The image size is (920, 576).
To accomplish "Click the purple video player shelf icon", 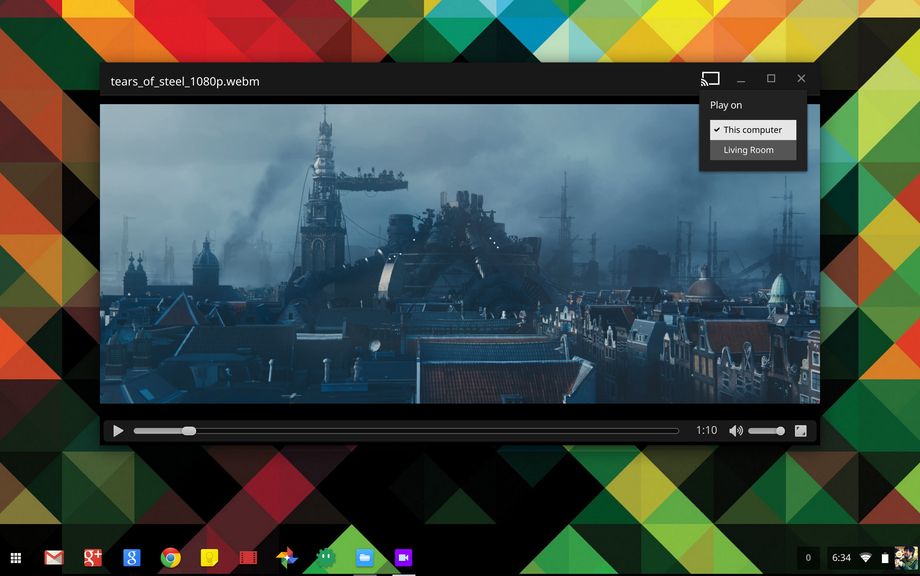I will (x=403, y=557).
